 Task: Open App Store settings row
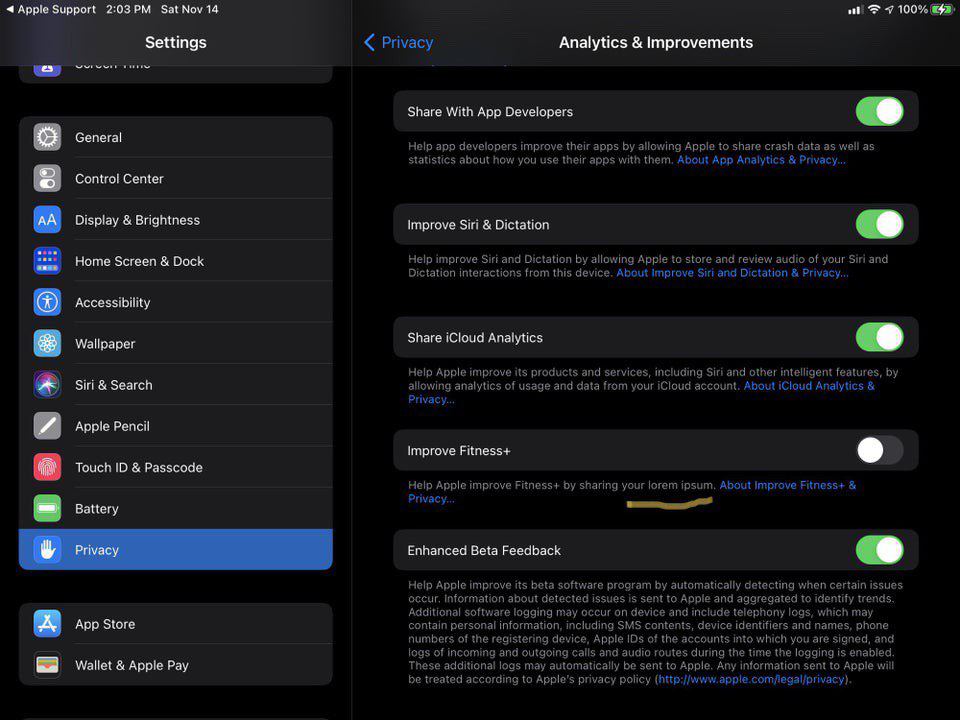176,624
